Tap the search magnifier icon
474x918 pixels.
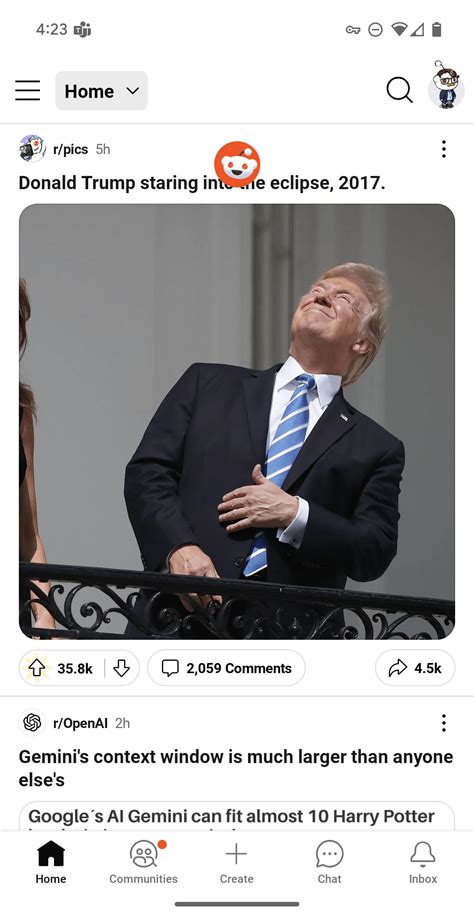[400, 91]
